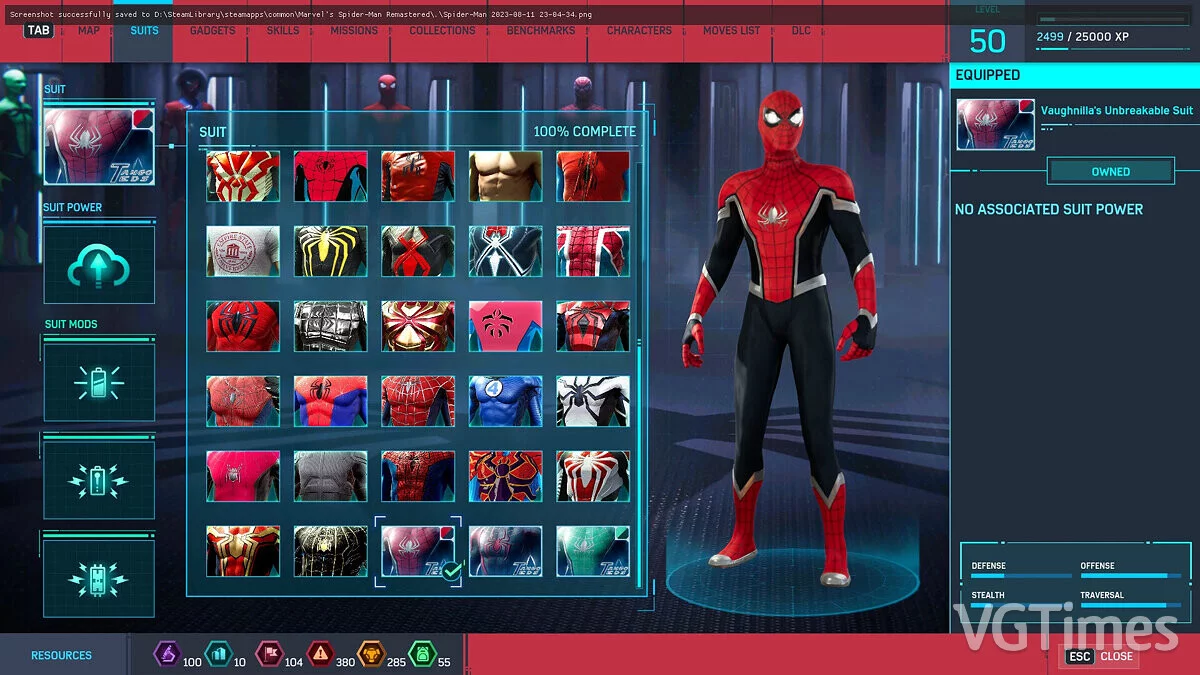Select the glowing battery suit mod slot
This screenshot has width=1200, height=675.
pos(99,382)
